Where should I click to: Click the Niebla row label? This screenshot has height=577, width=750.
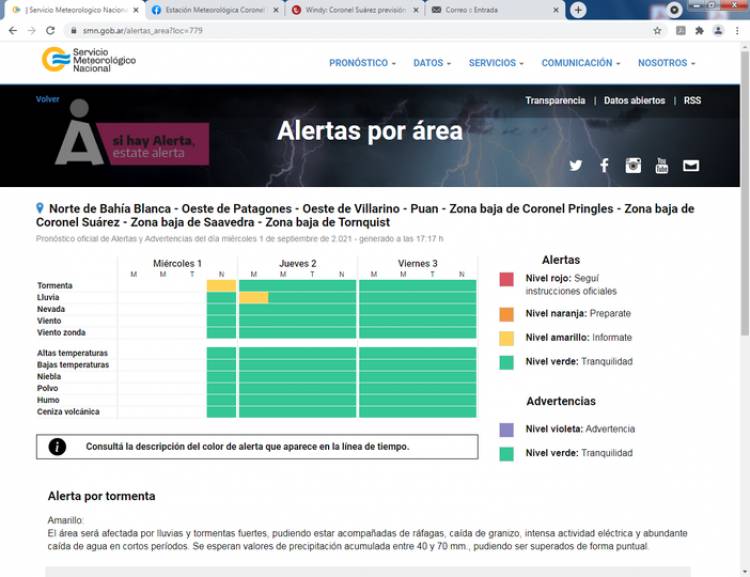(49, 377)
